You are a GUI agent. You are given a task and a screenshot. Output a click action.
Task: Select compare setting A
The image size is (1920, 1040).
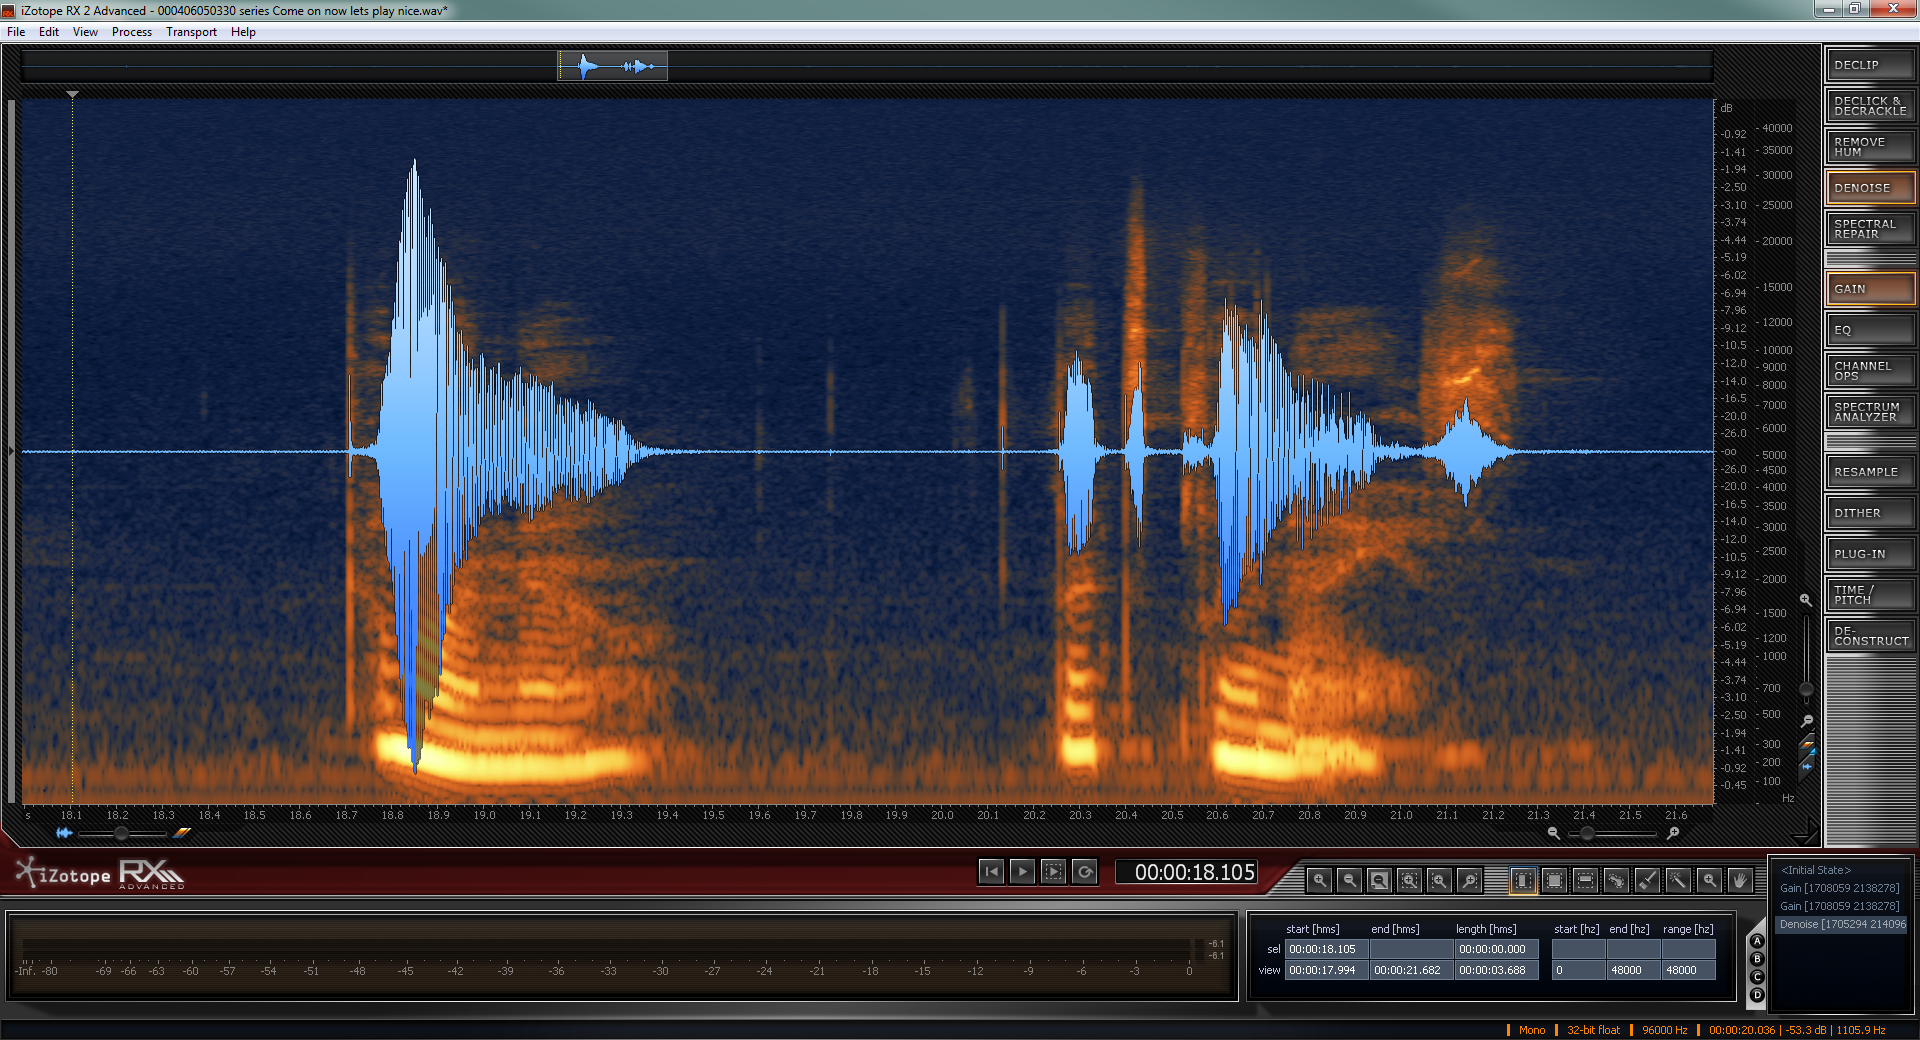coord(1757,941)
